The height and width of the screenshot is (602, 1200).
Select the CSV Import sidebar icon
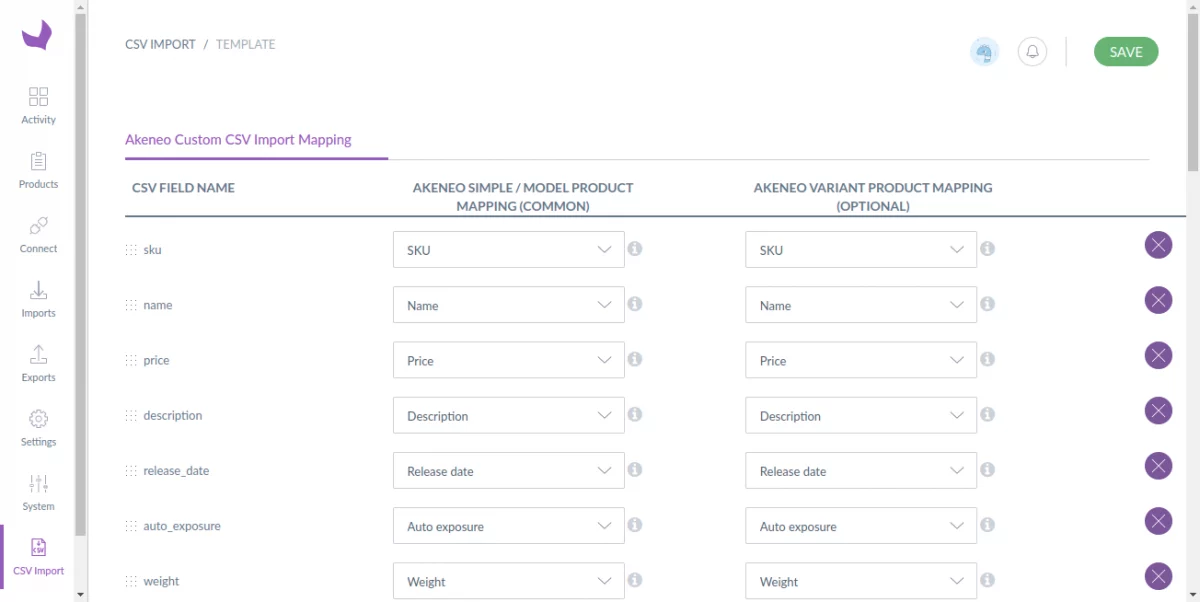[38, 555]
